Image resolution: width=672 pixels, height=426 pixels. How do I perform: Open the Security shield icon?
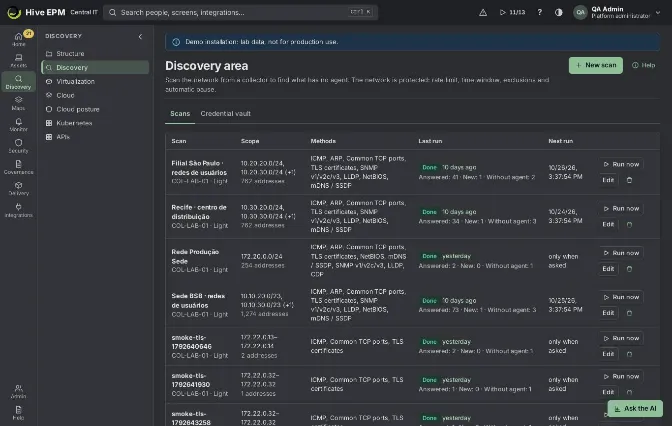pyautogui.click(x=18, y=146)
